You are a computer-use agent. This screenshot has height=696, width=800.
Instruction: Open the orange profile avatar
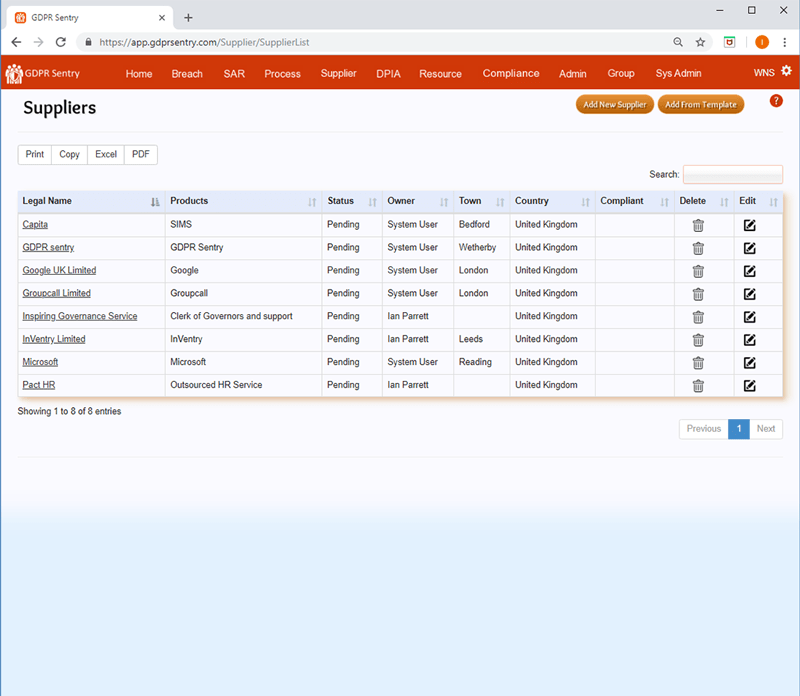pyautogui.click(x=762, y=42)
